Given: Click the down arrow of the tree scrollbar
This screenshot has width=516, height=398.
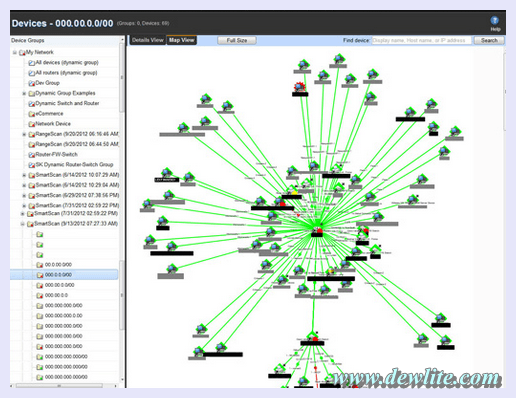Looking at the screenshot, I should (x=122, y=380).
